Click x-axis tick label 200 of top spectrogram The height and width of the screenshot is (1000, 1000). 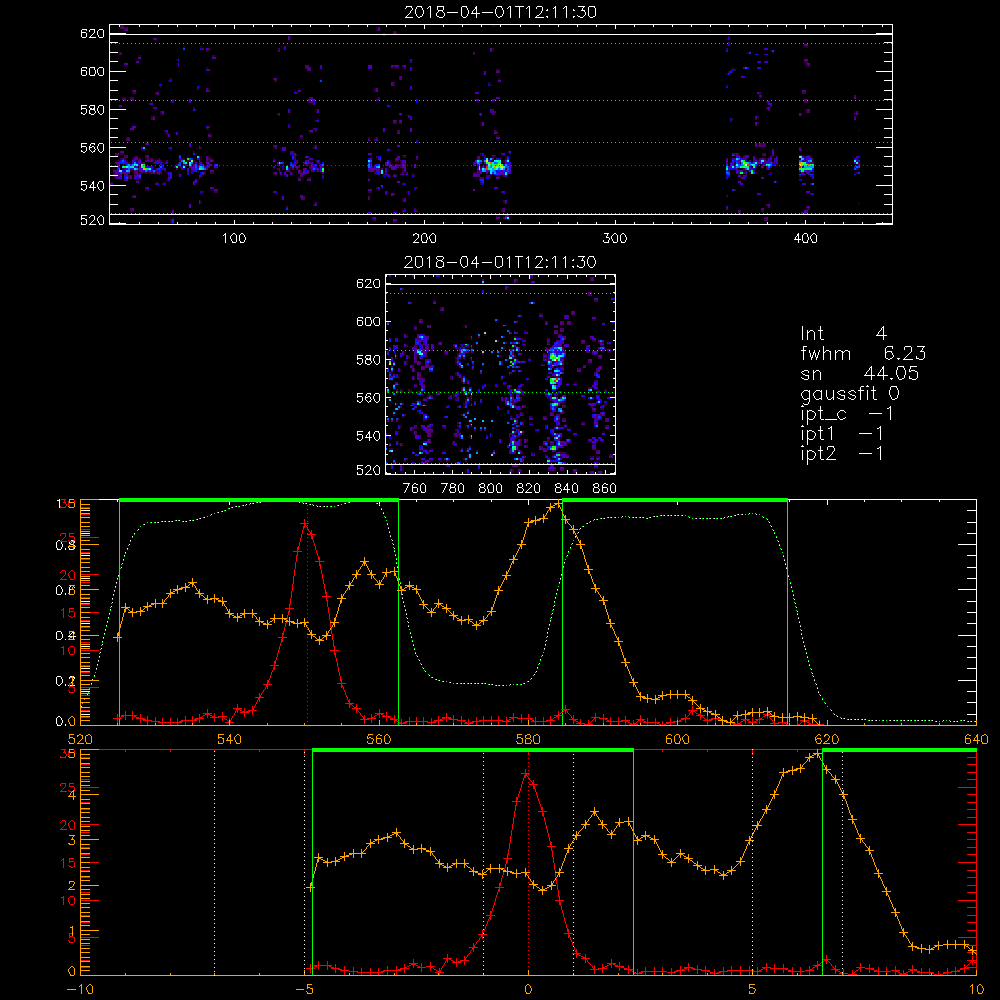424,239
